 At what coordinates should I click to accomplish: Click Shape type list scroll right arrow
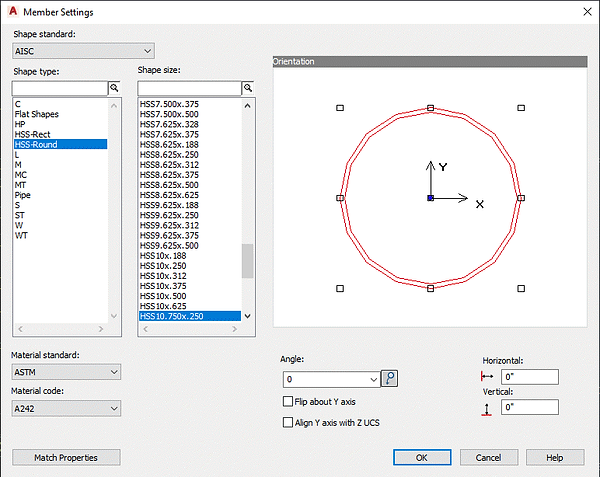coord(101,329)
